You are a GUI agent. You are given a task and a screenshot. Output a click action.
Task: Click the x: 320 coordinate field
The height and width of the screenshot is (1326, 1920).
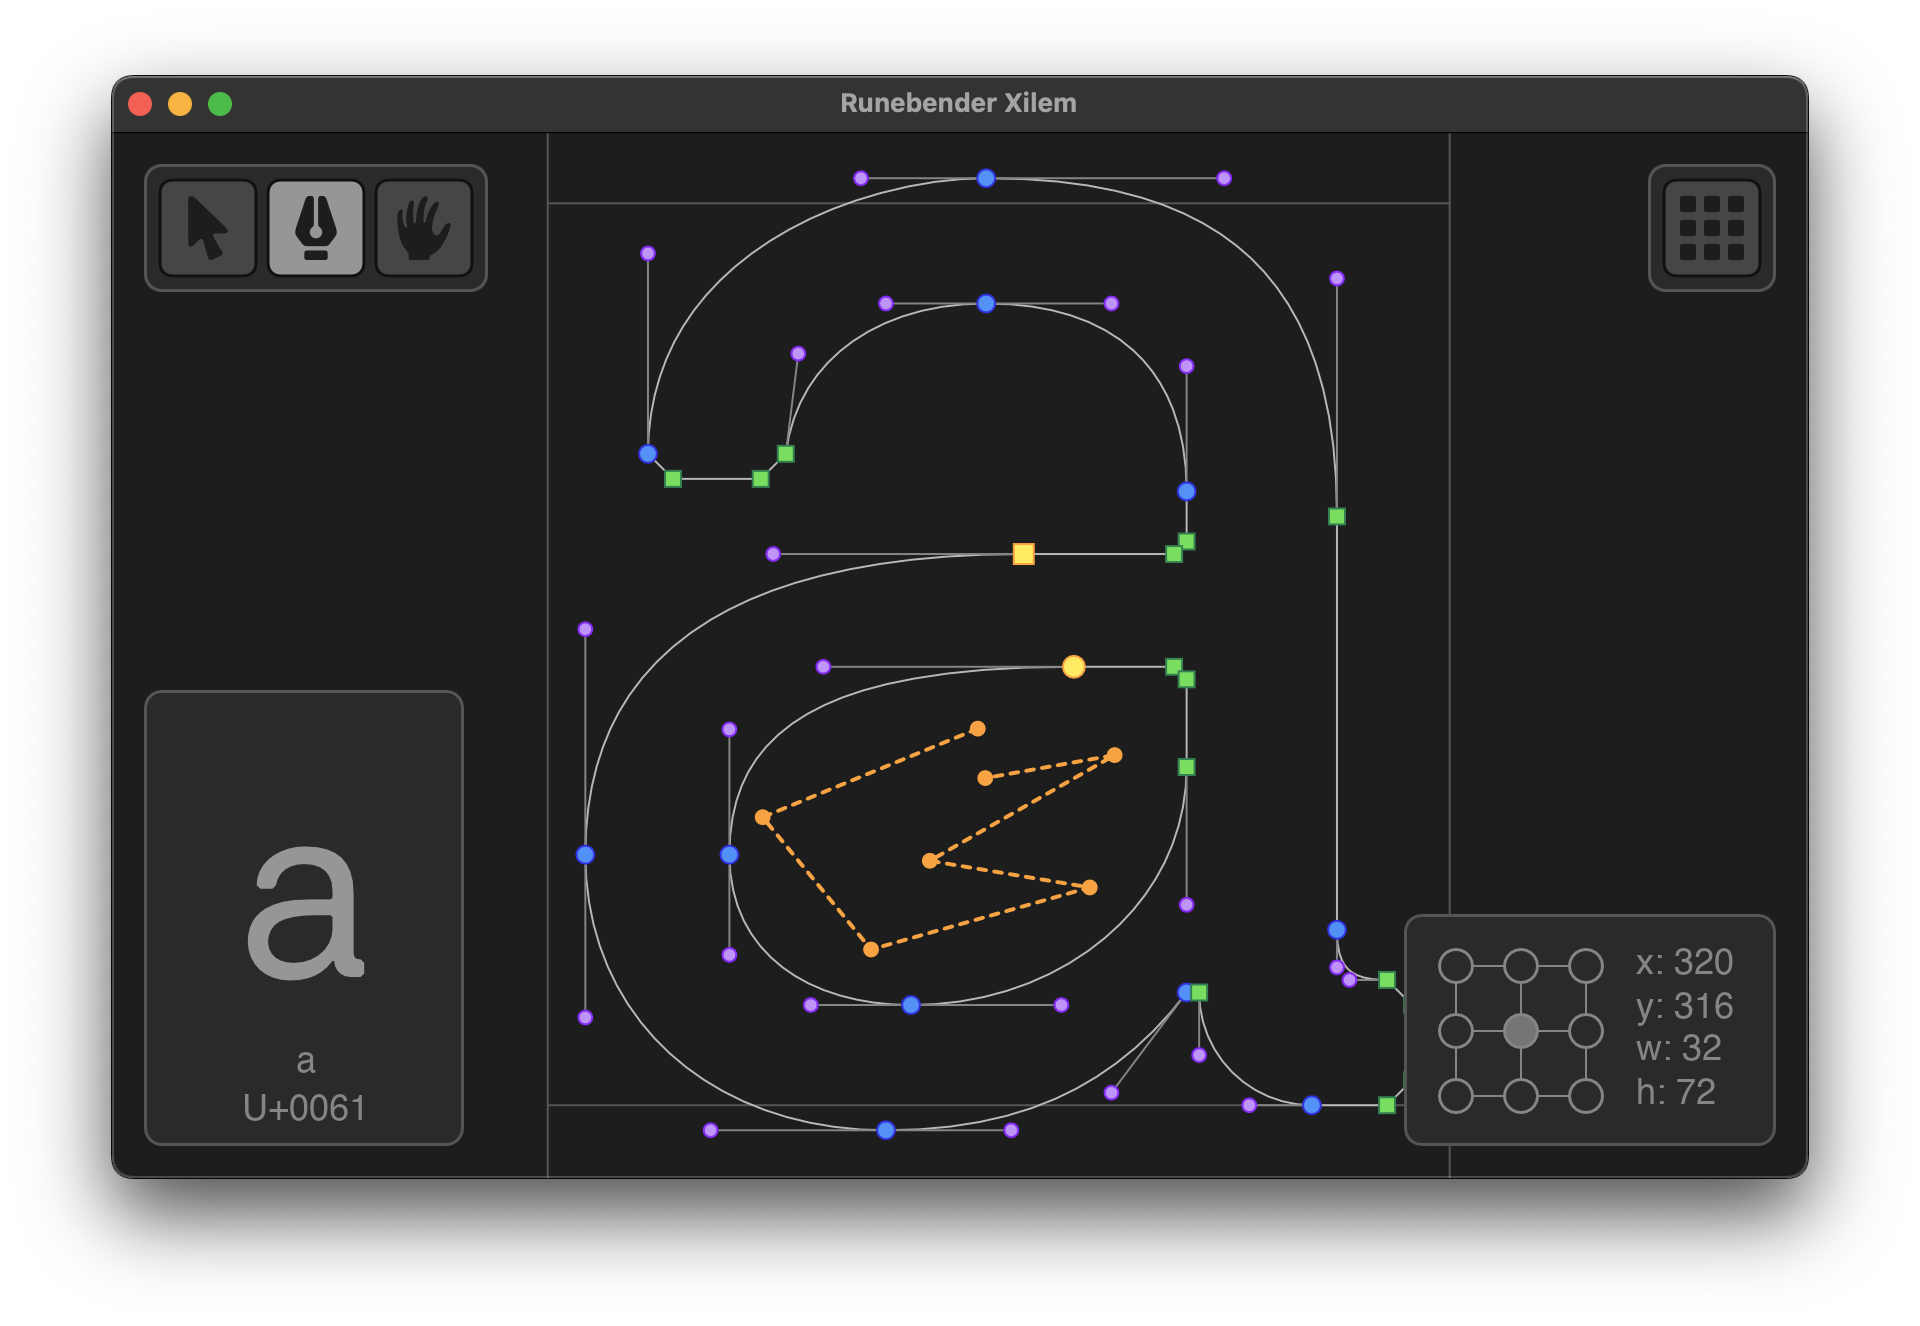[1684, 962]
